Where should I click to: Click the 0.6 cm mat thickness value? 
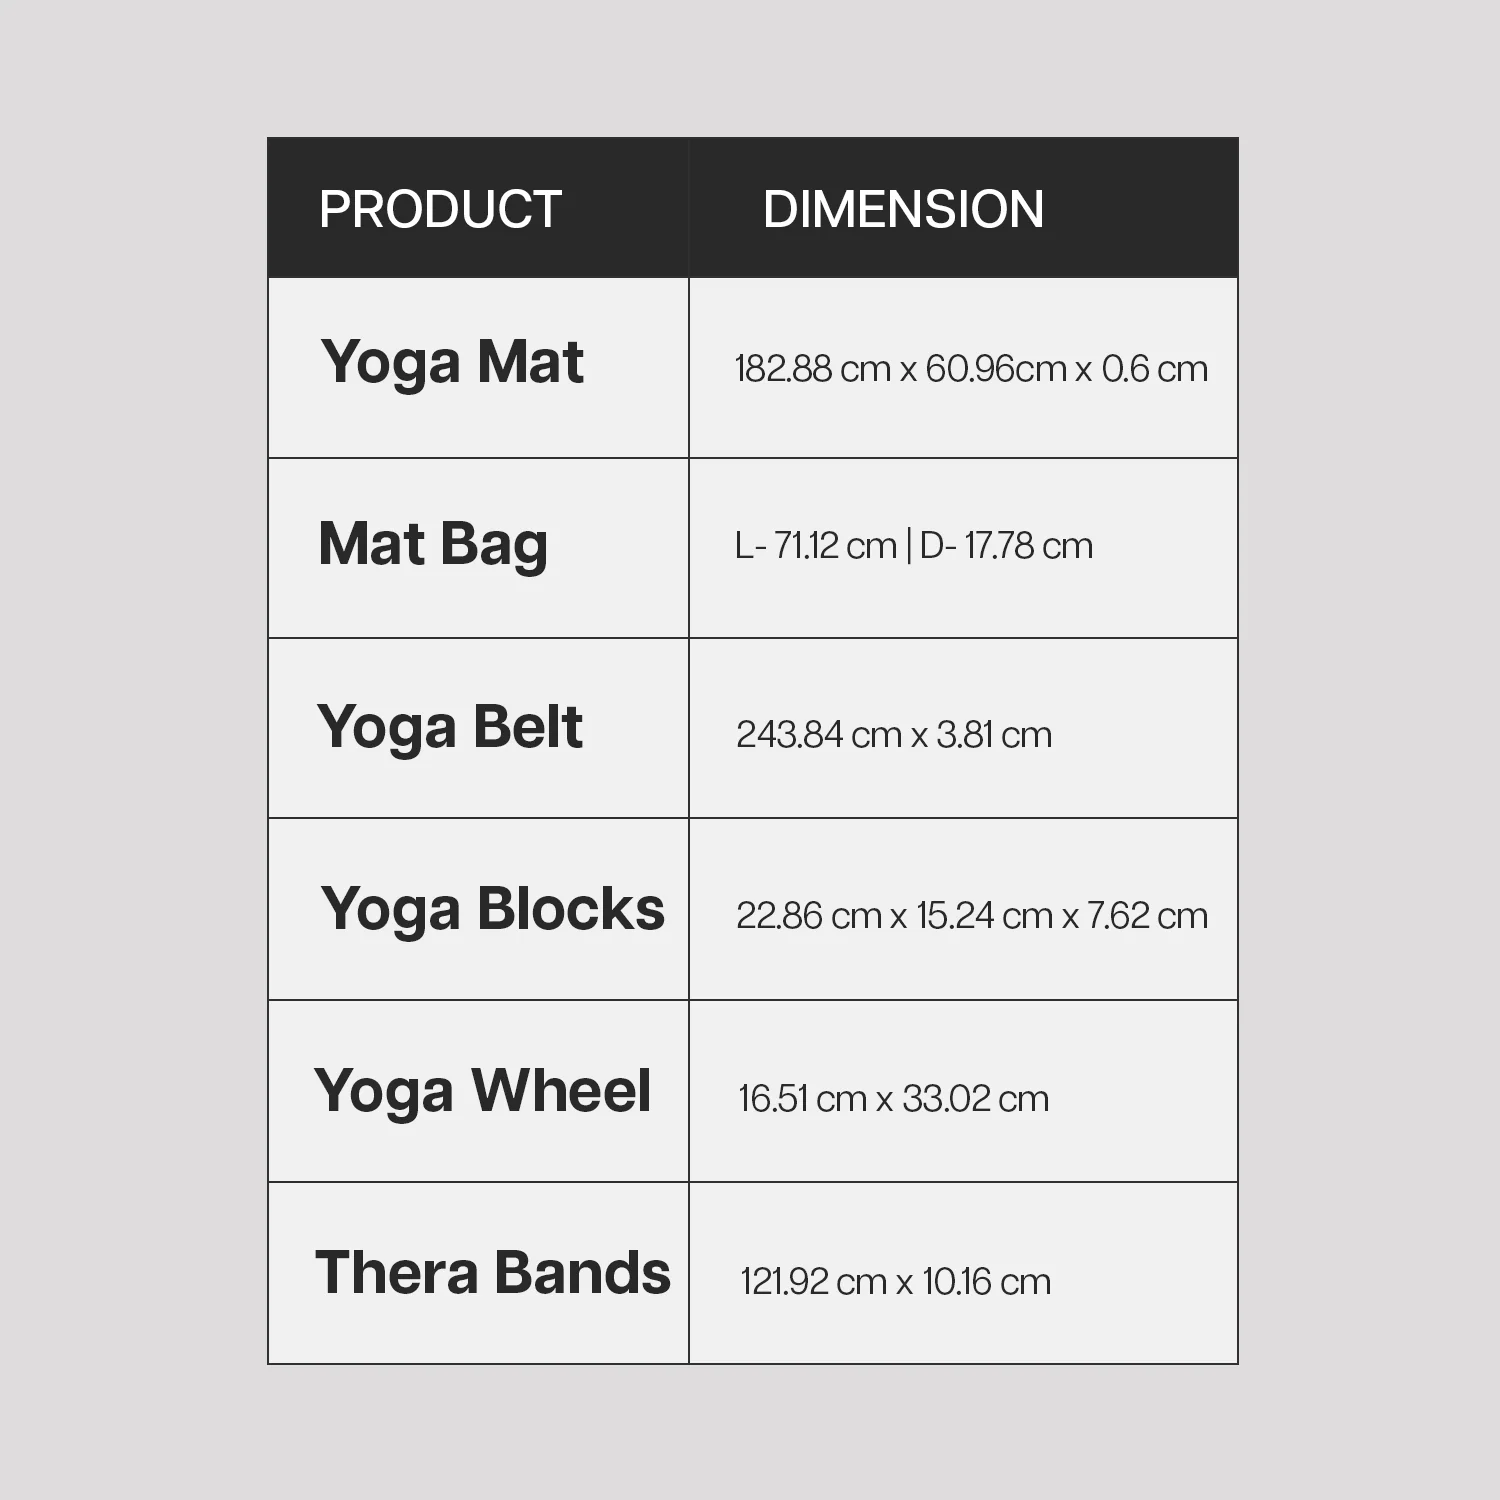click(1154, 369)
